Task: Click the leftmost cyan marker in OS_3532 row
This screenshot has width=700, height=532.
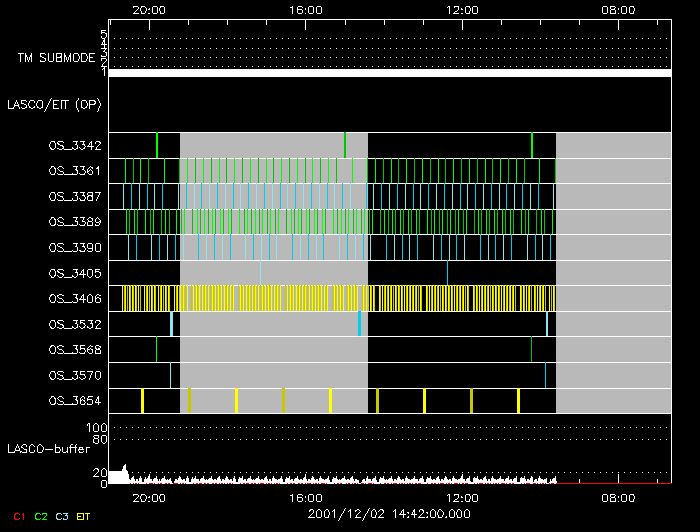Action: 171,323
